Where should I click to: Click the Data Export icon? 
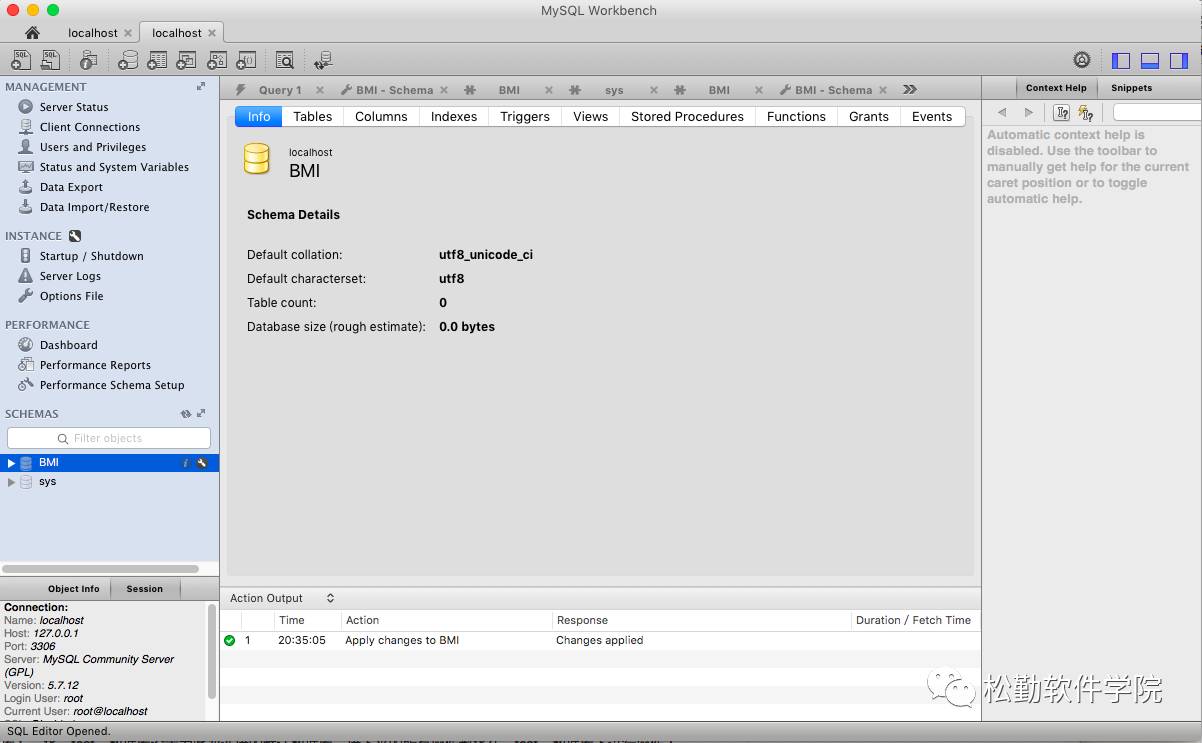[x=26, y=187]
